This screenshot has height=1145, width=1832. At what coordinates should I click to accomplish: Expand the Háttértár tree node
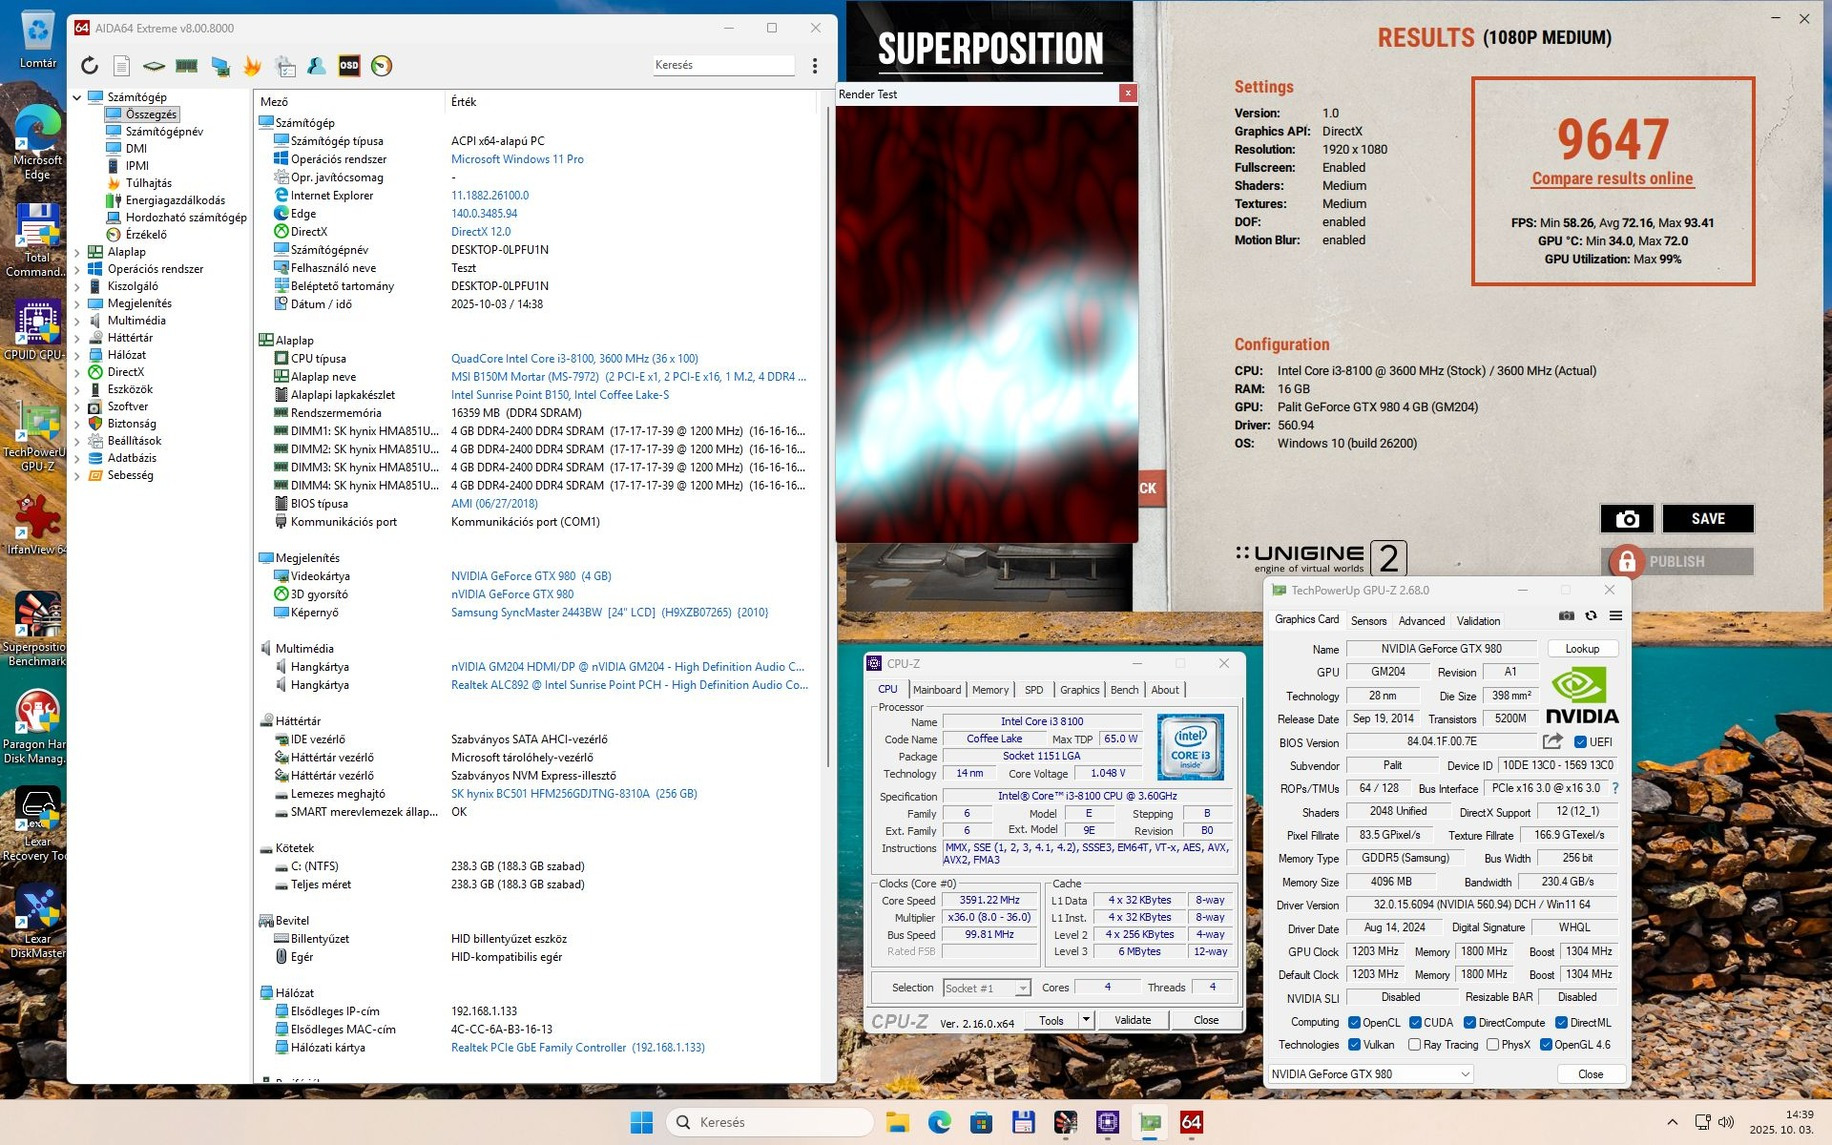(77, 338)
